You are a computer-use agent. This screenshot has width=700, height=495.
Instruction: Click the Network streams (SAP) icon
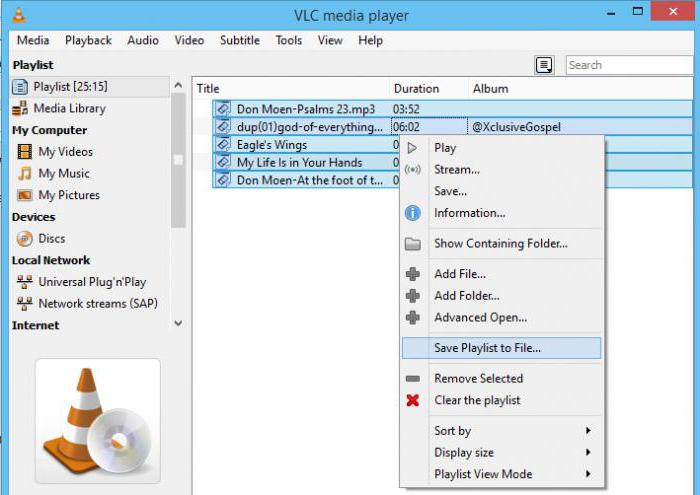tap(25, 304)
